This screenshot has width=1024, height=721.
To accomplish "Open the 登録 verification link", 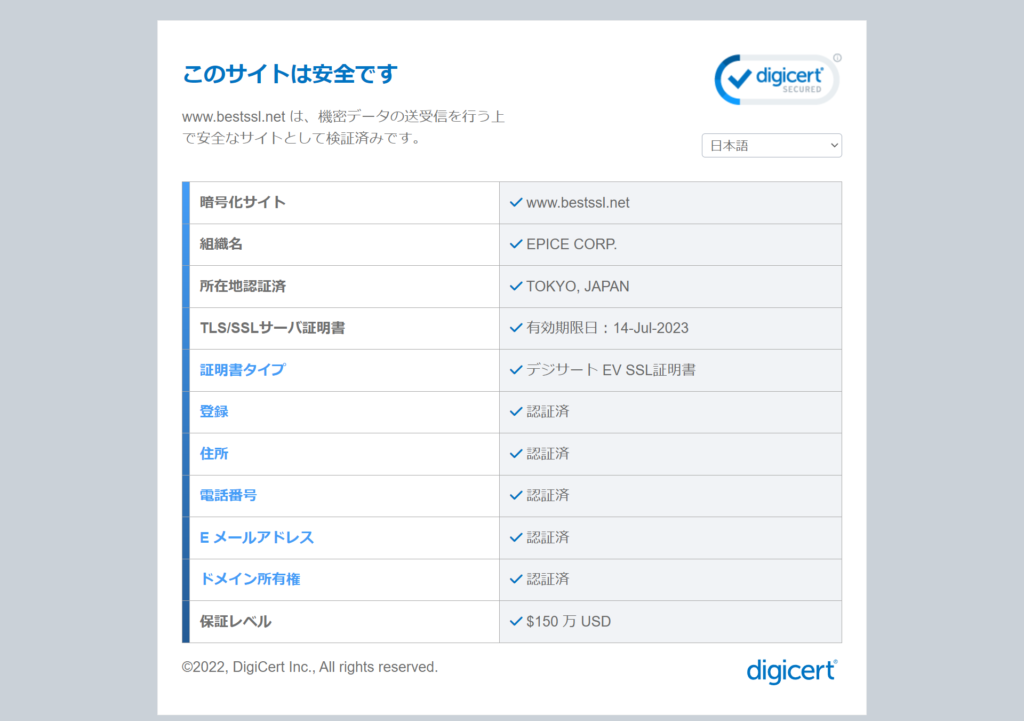I will coord(213,411).
